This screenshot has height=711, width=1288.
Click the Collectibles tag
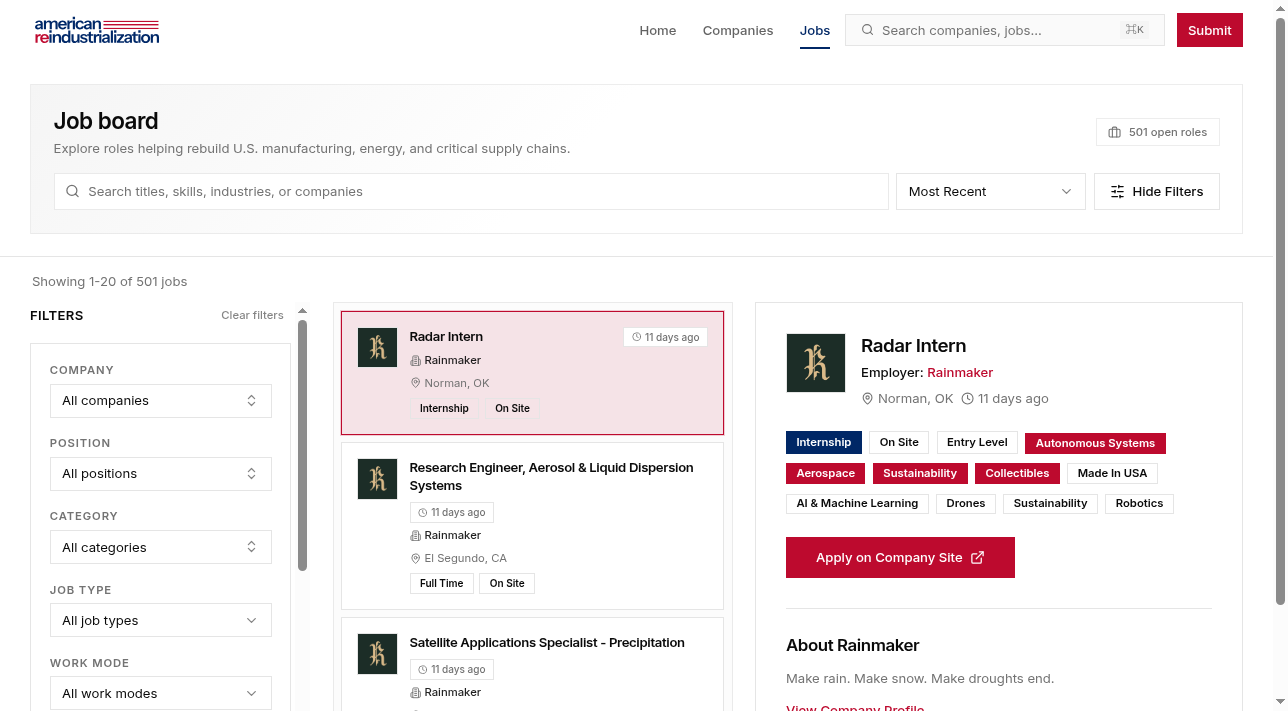[1017, 473]
